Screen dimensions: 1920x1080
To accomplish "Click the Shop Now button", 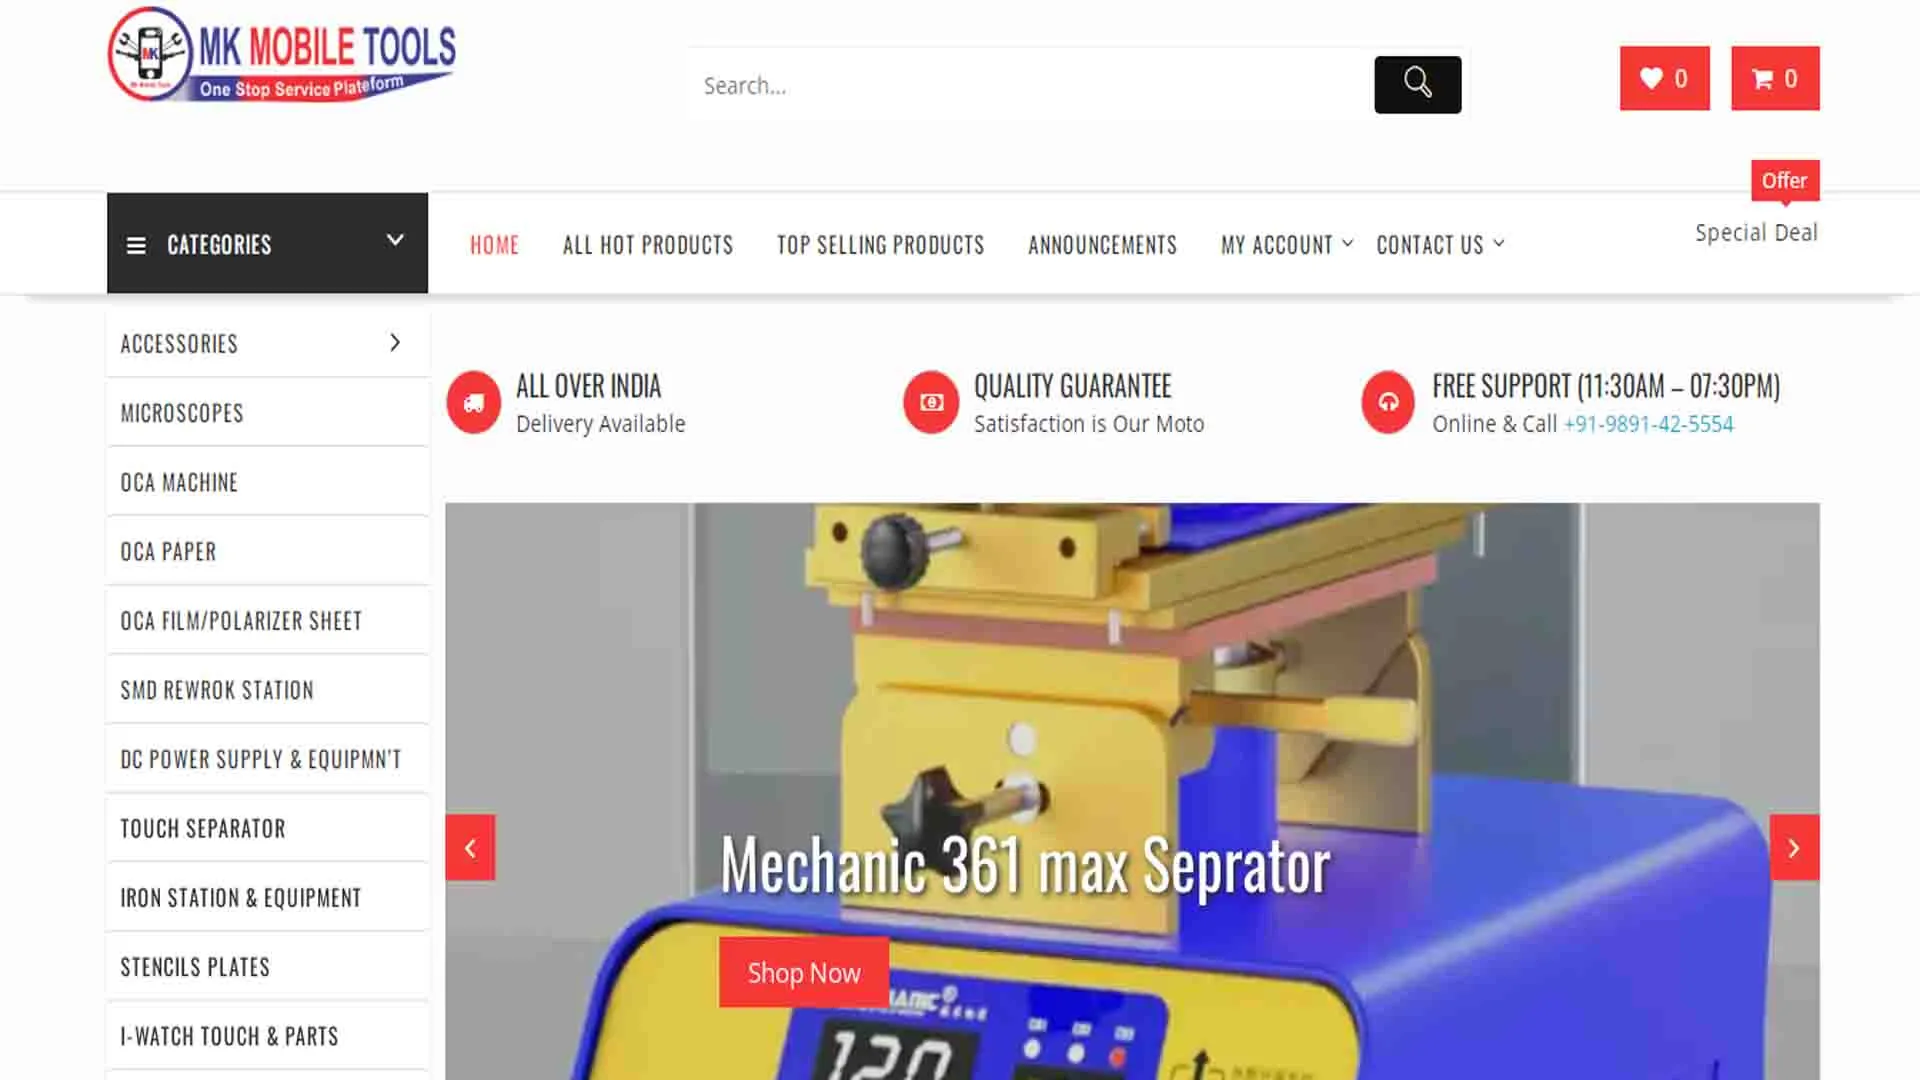I will click(804, 973).
